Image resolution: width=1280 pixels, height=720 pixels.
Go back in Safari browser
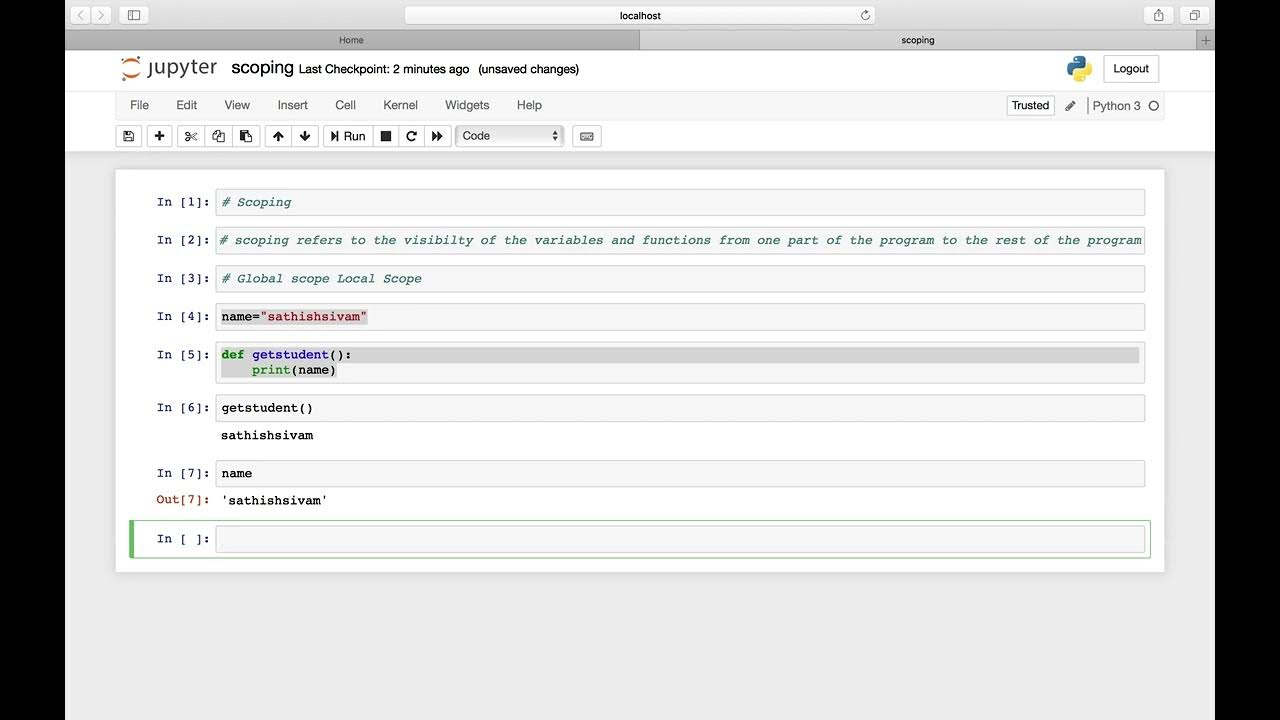pyautogui.click(x=80, y=15)
